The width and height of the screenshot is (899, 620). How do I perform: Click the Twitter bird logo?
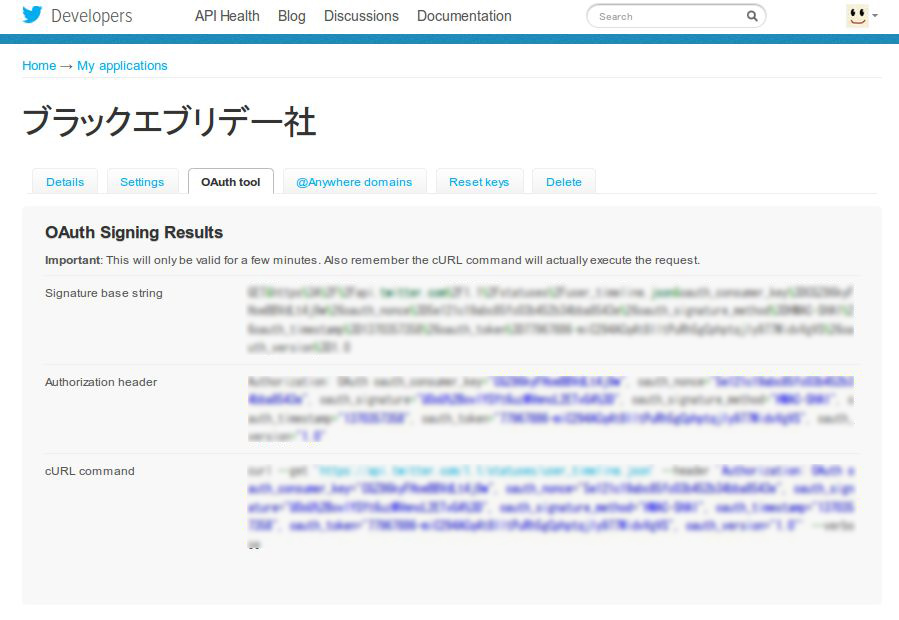[x=32, y=15]
